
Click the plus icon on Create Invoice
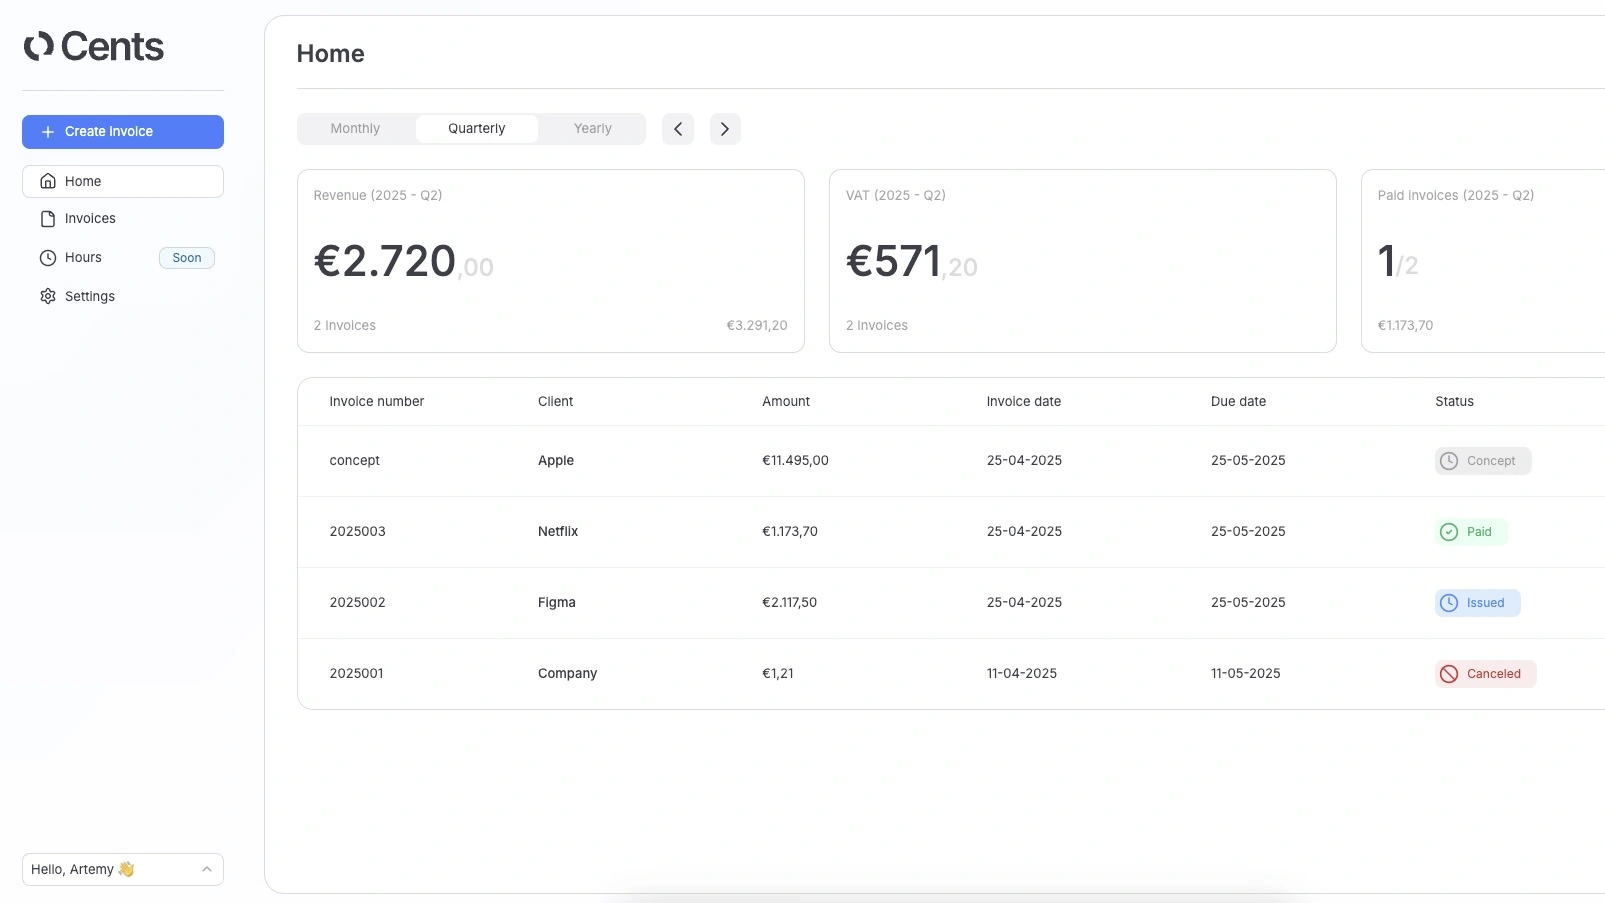(x=46, y=131)
